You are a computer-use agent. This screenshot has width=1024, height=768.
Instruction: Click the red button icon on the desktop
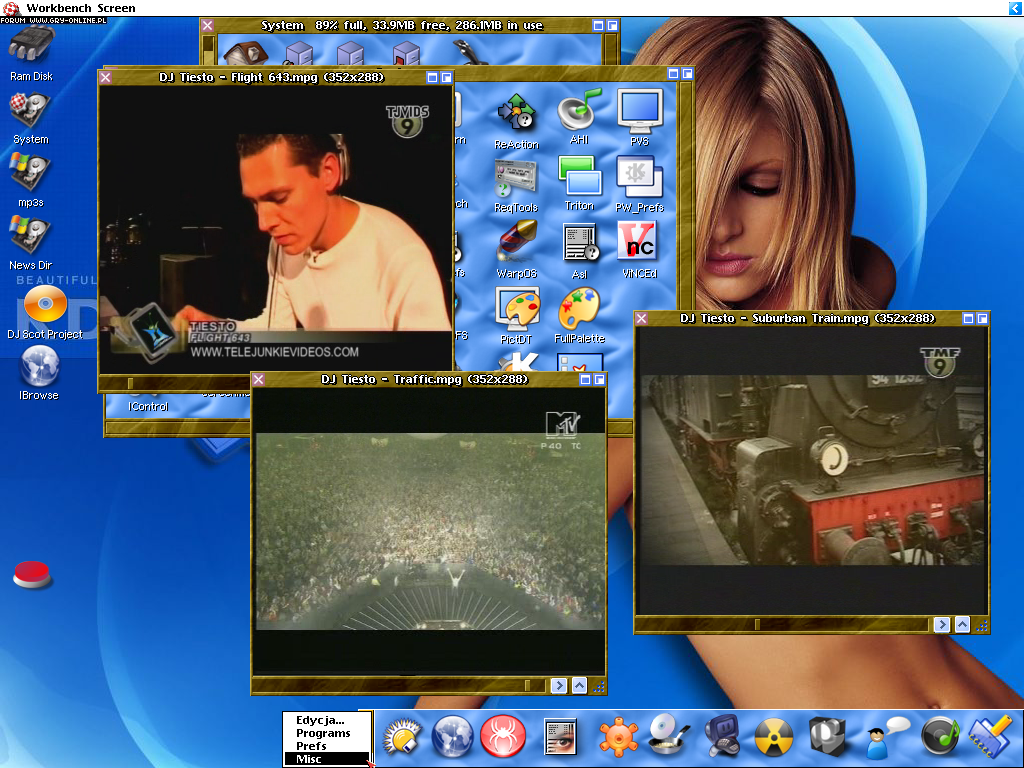click(x=31, y=575)
